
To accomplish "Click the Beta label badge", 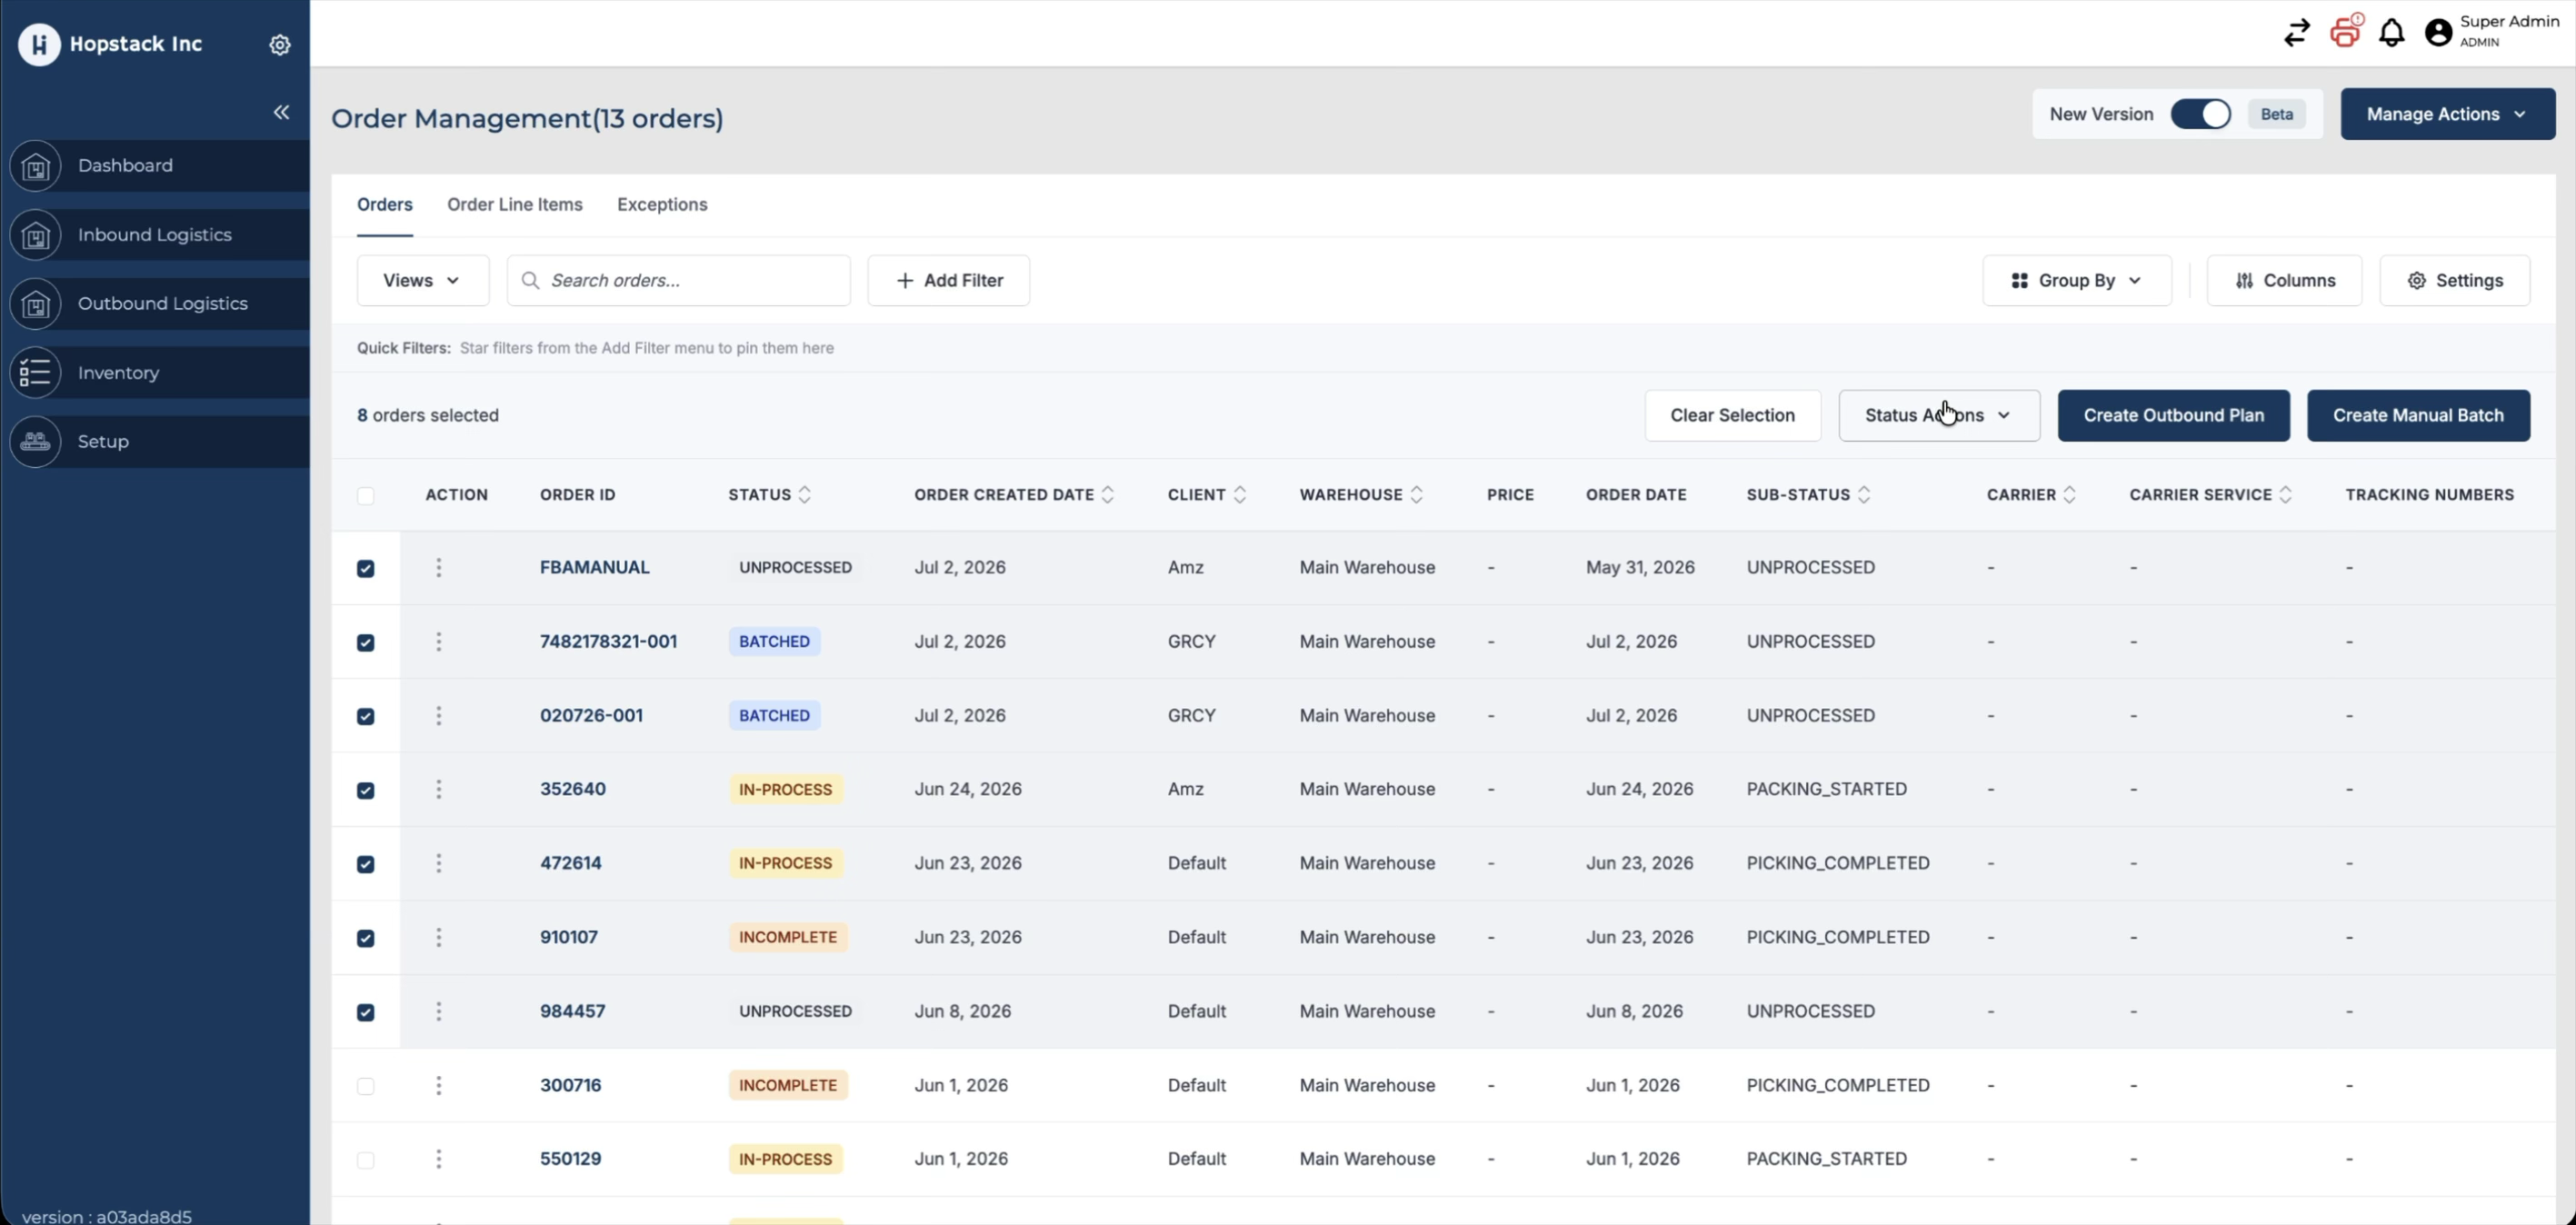I will click(2276, 114).
